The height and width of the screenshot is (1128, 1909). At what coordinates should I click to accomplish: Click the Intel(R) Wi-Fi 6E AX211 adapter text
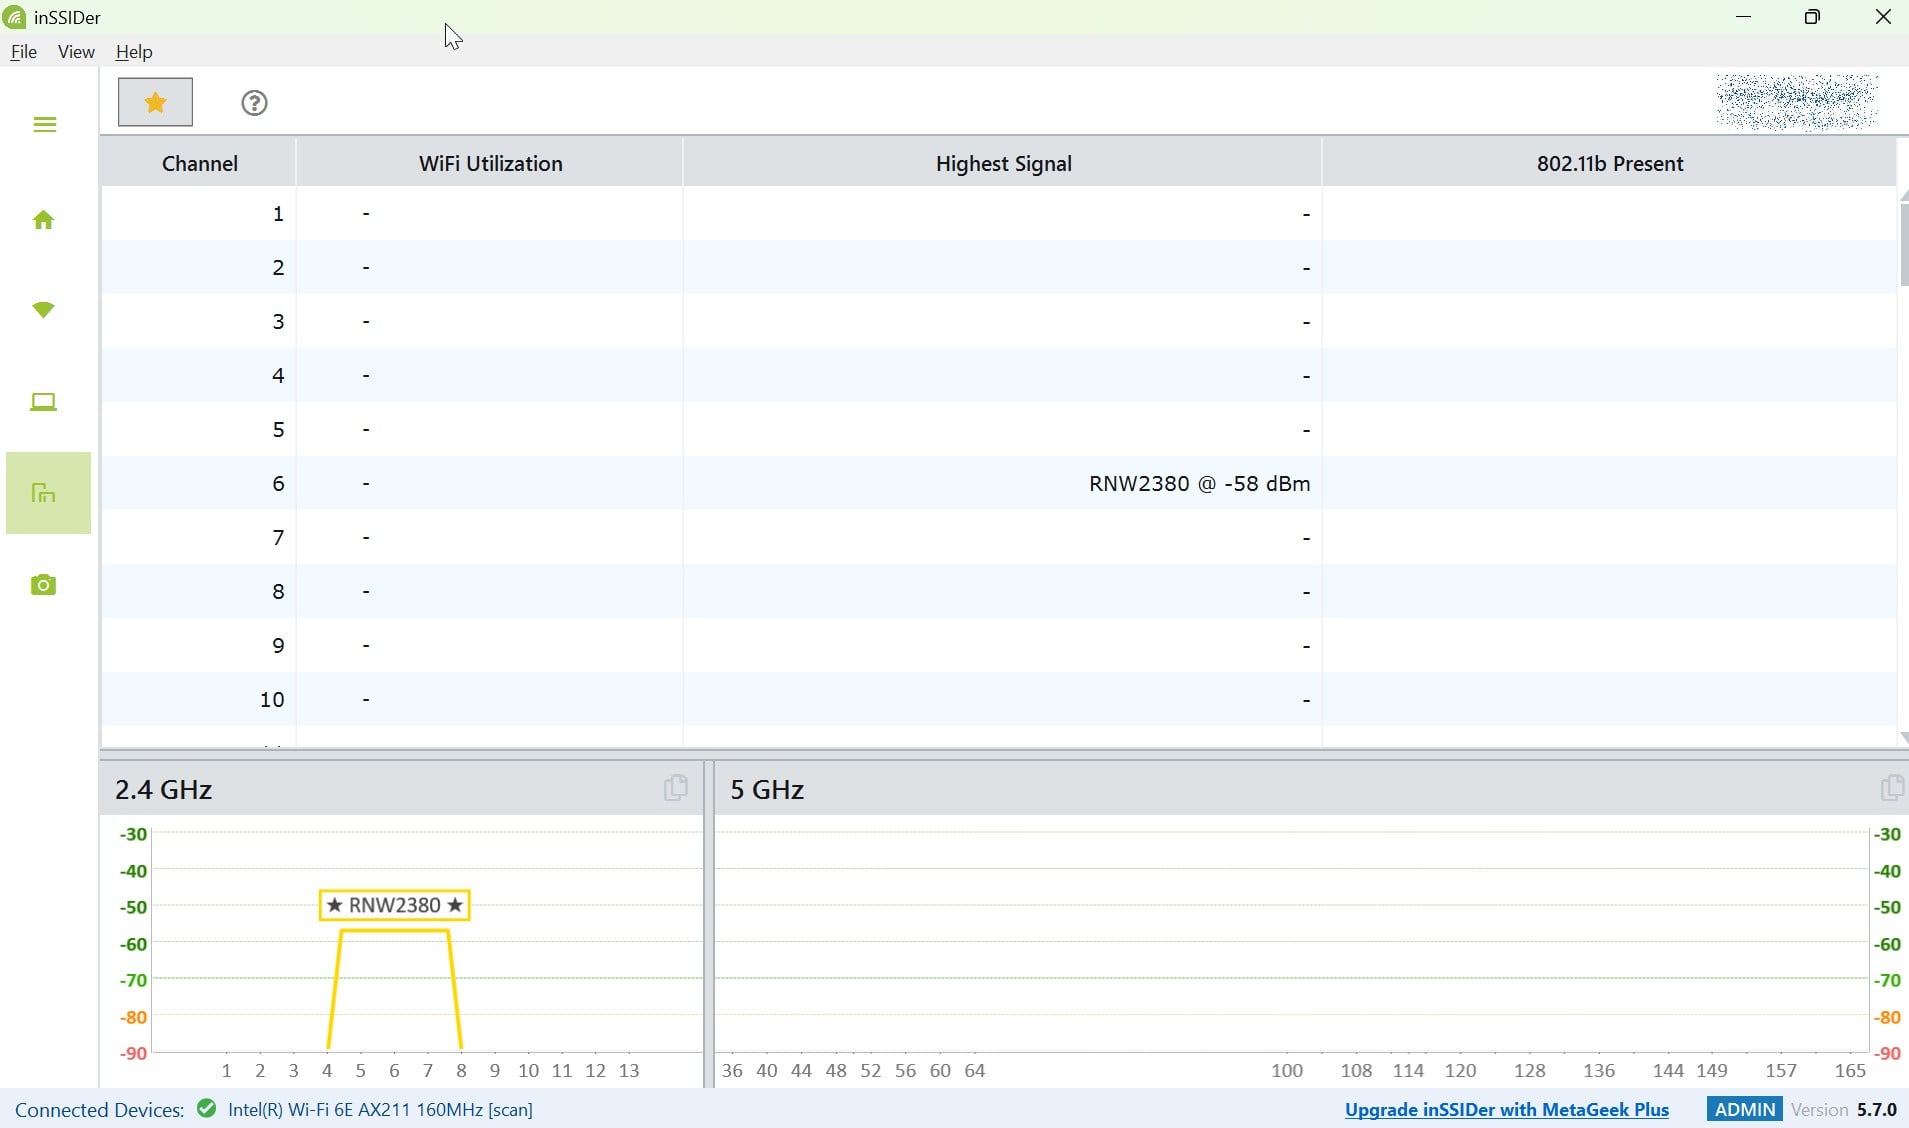click(x=380, y=1109)
